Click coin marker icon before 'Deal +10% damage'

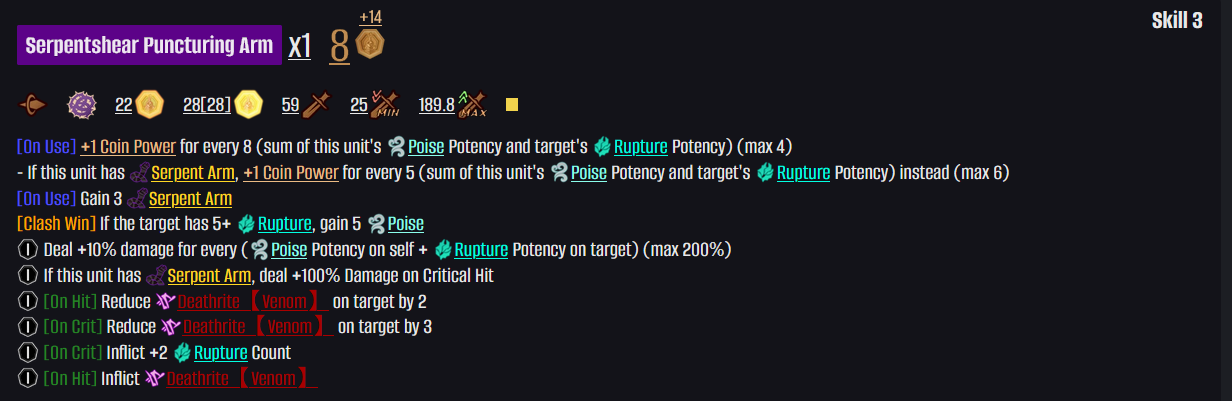[x=29, y=250]
